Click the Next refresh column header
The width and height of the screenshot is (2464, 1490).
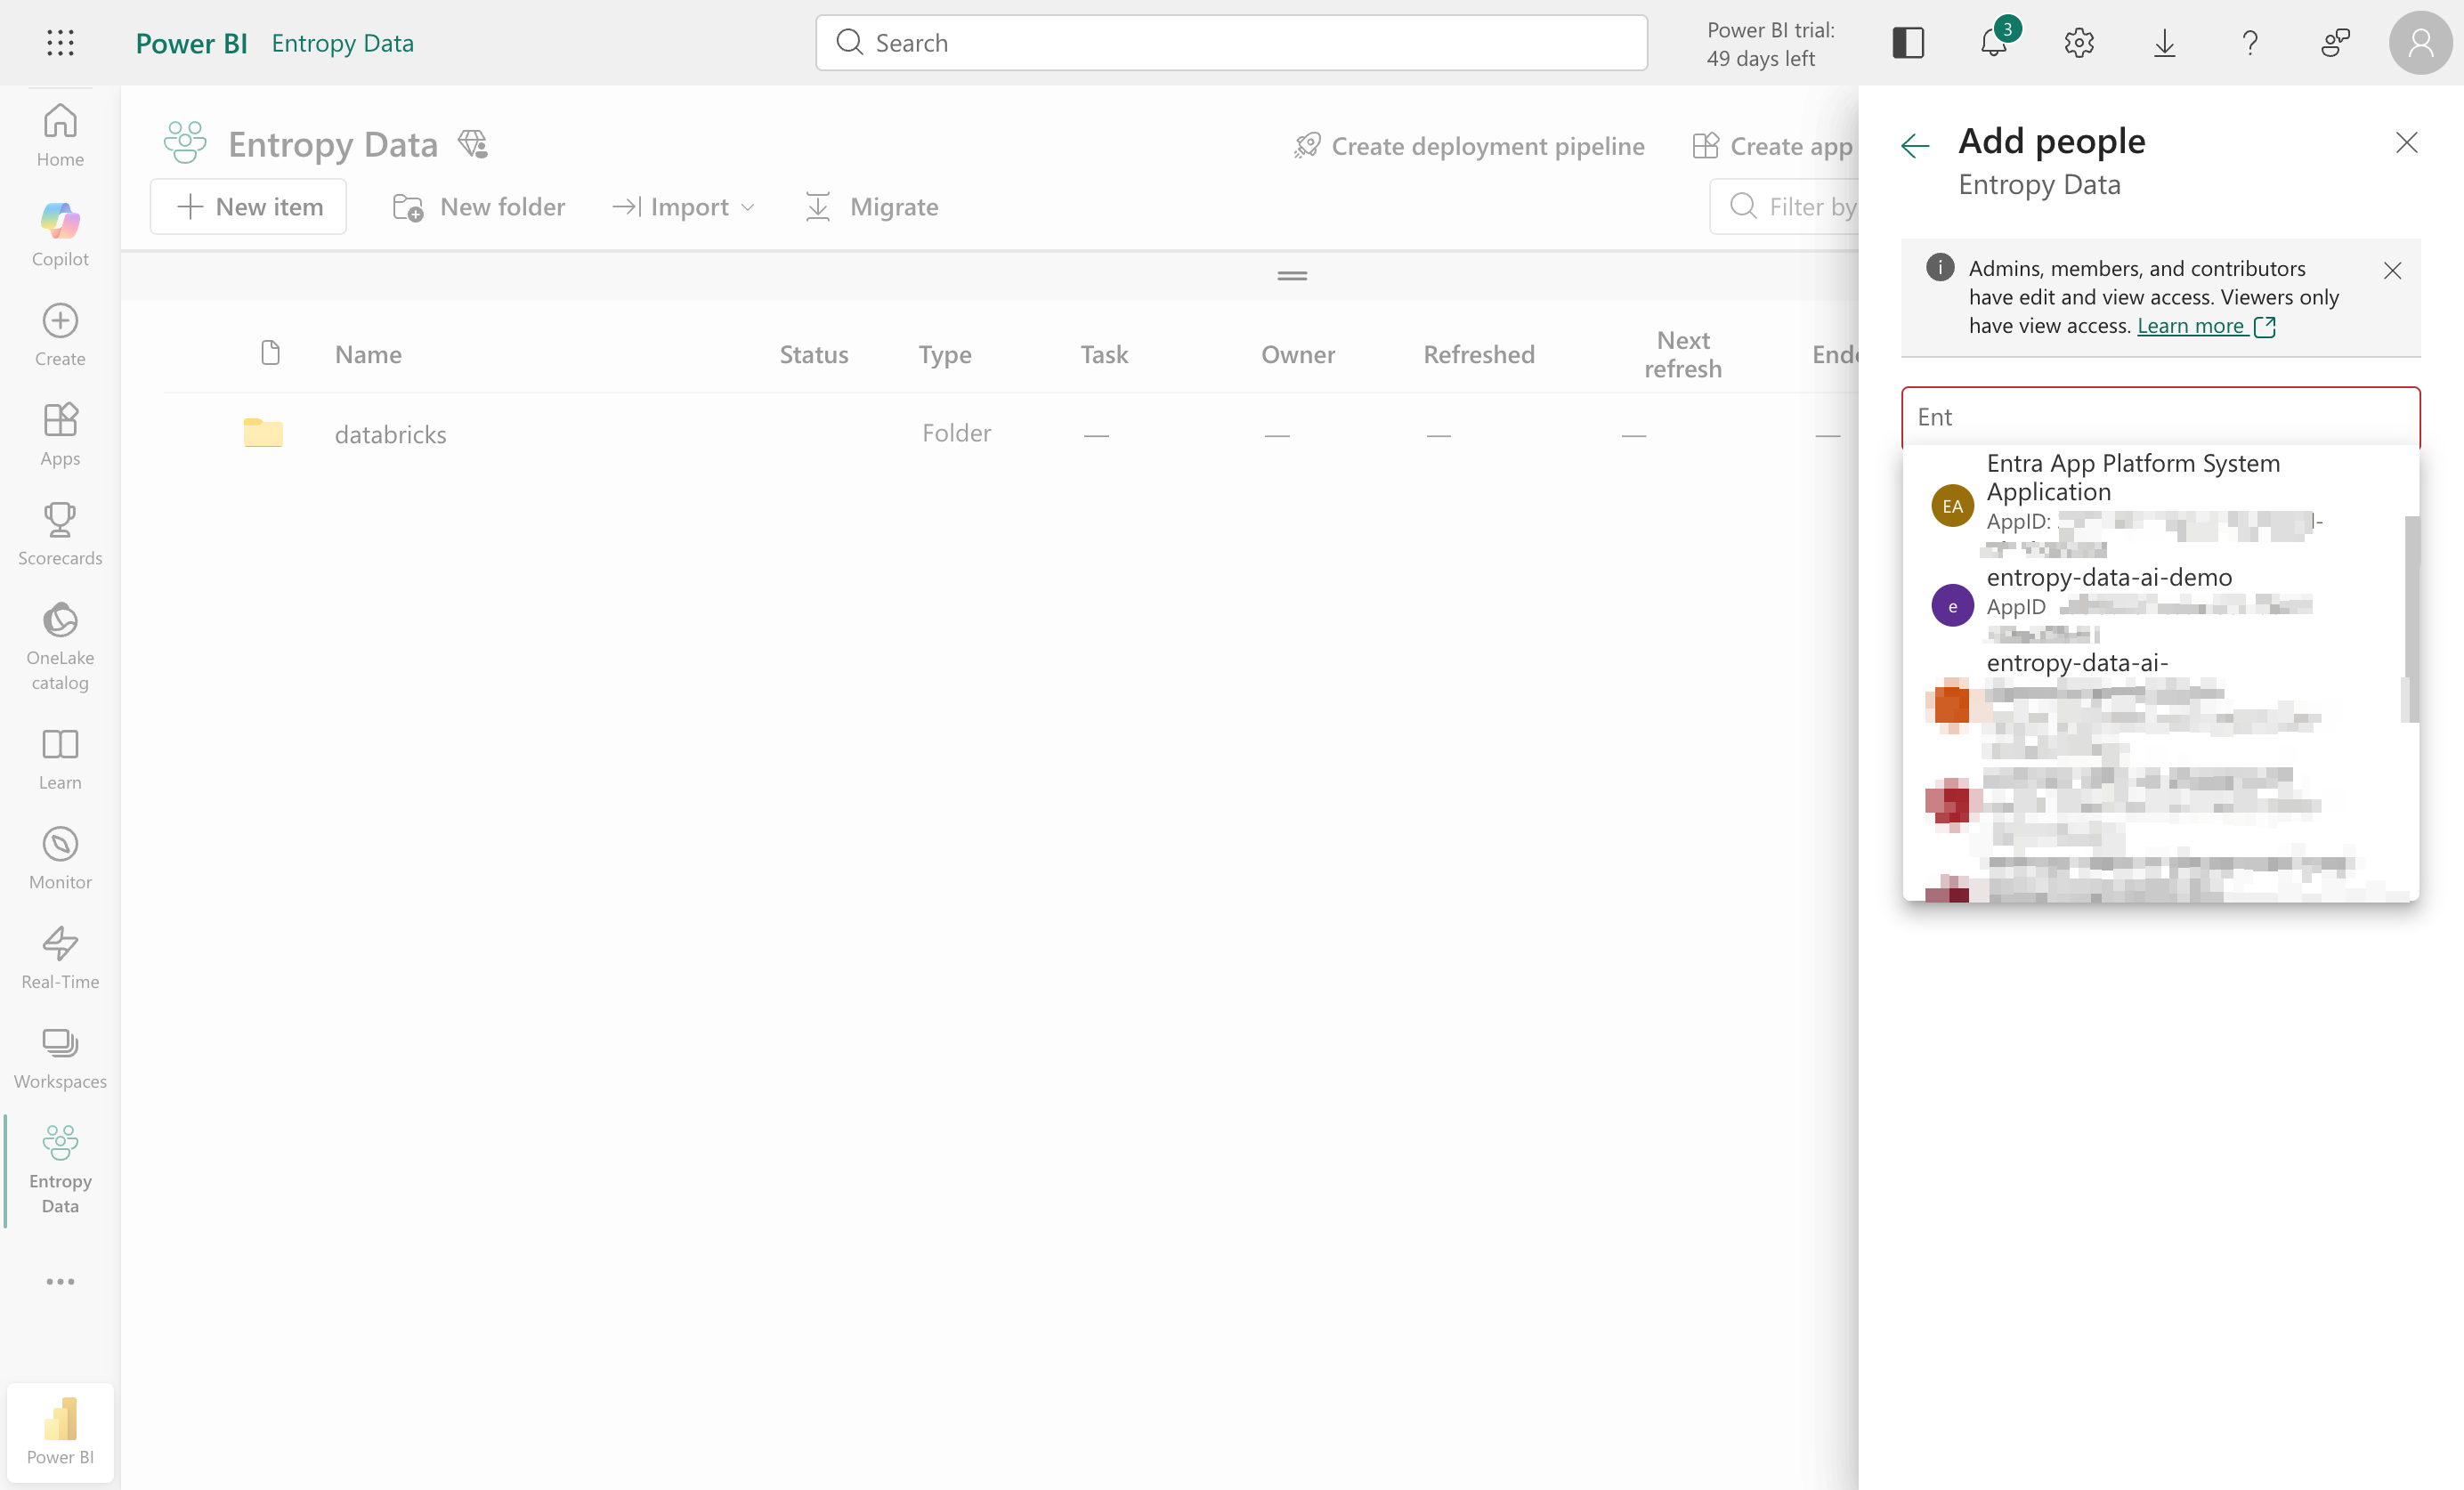click(1682, 354)
